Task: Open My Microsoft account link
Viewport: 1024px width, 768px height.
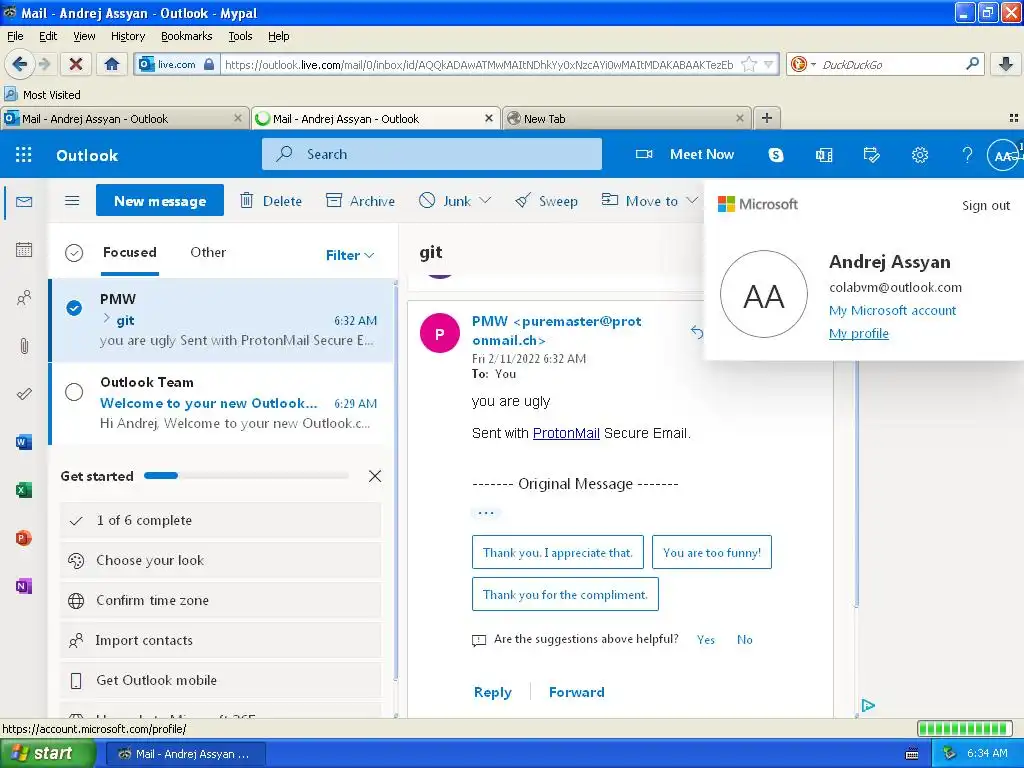Action: click(893, 311)
